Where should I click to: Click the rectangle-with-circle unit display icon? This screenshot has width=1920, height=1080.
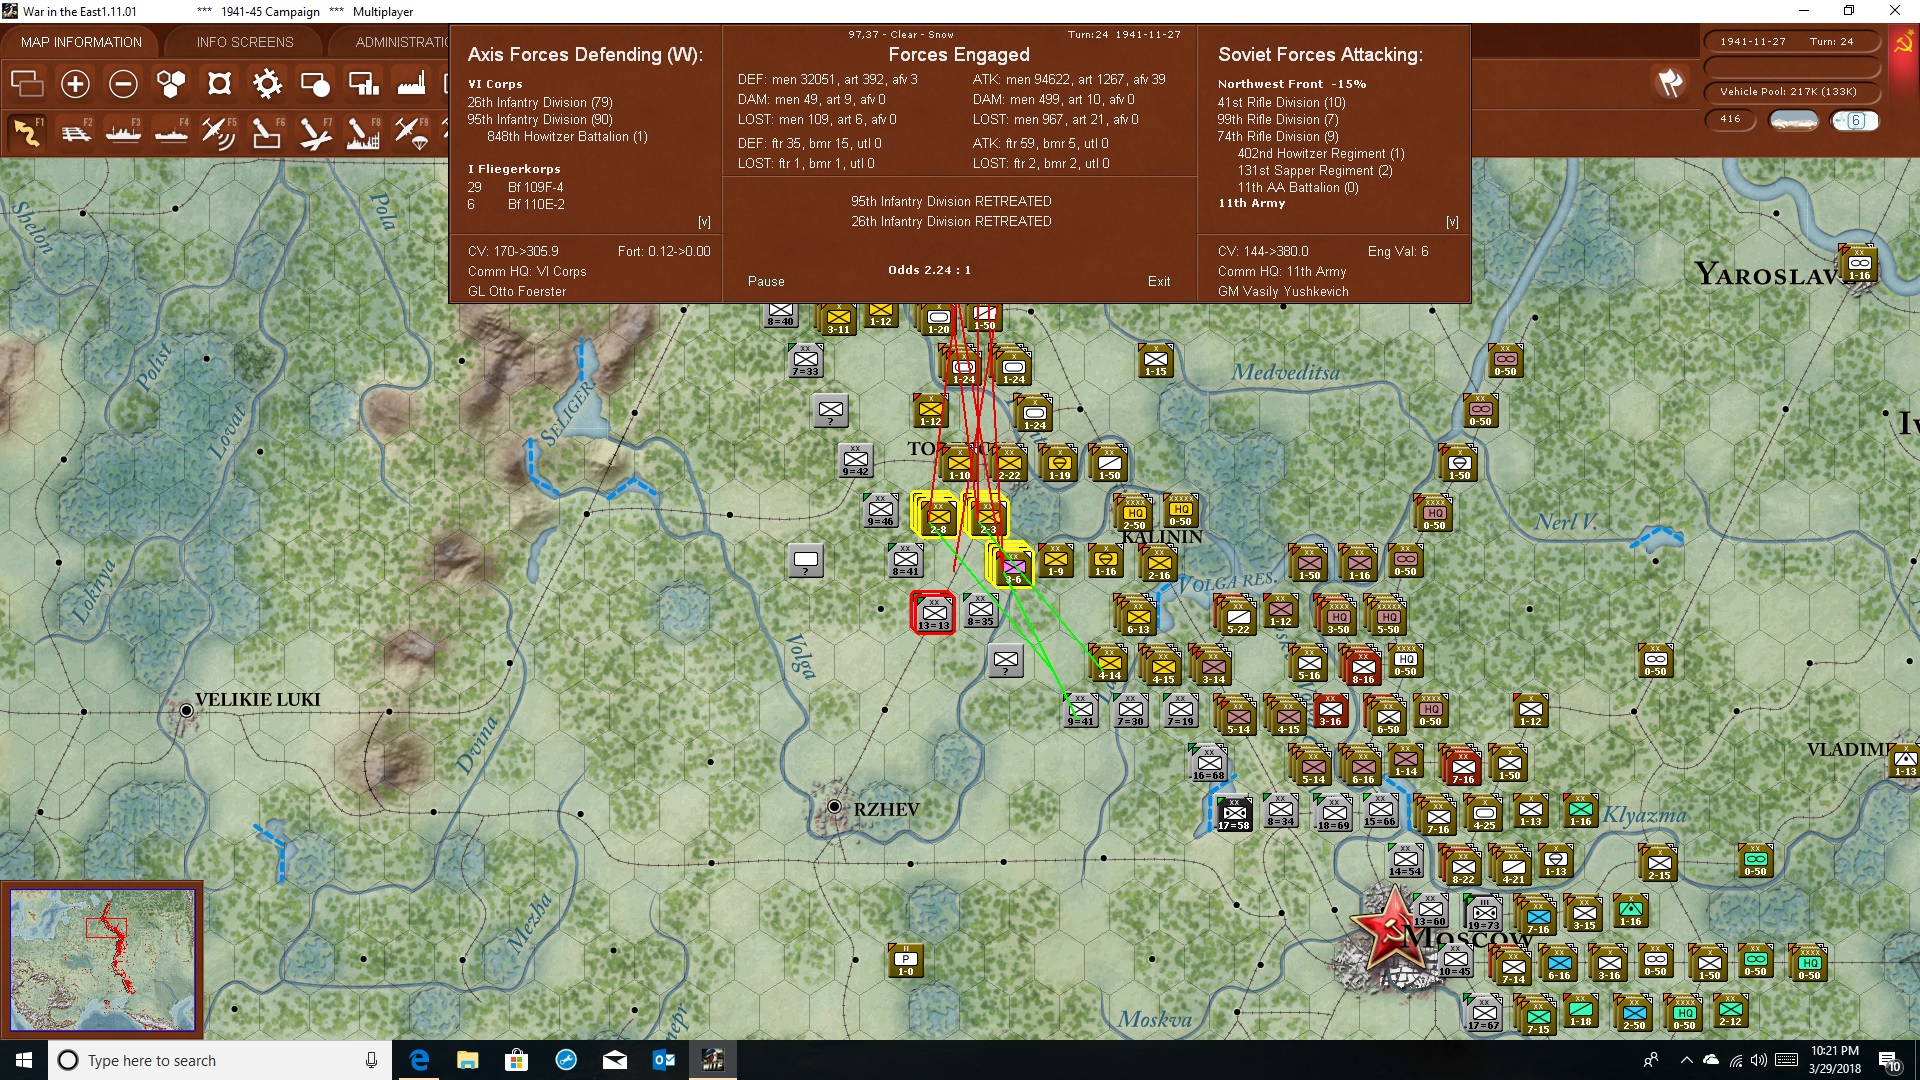click(x=315, y=84)
